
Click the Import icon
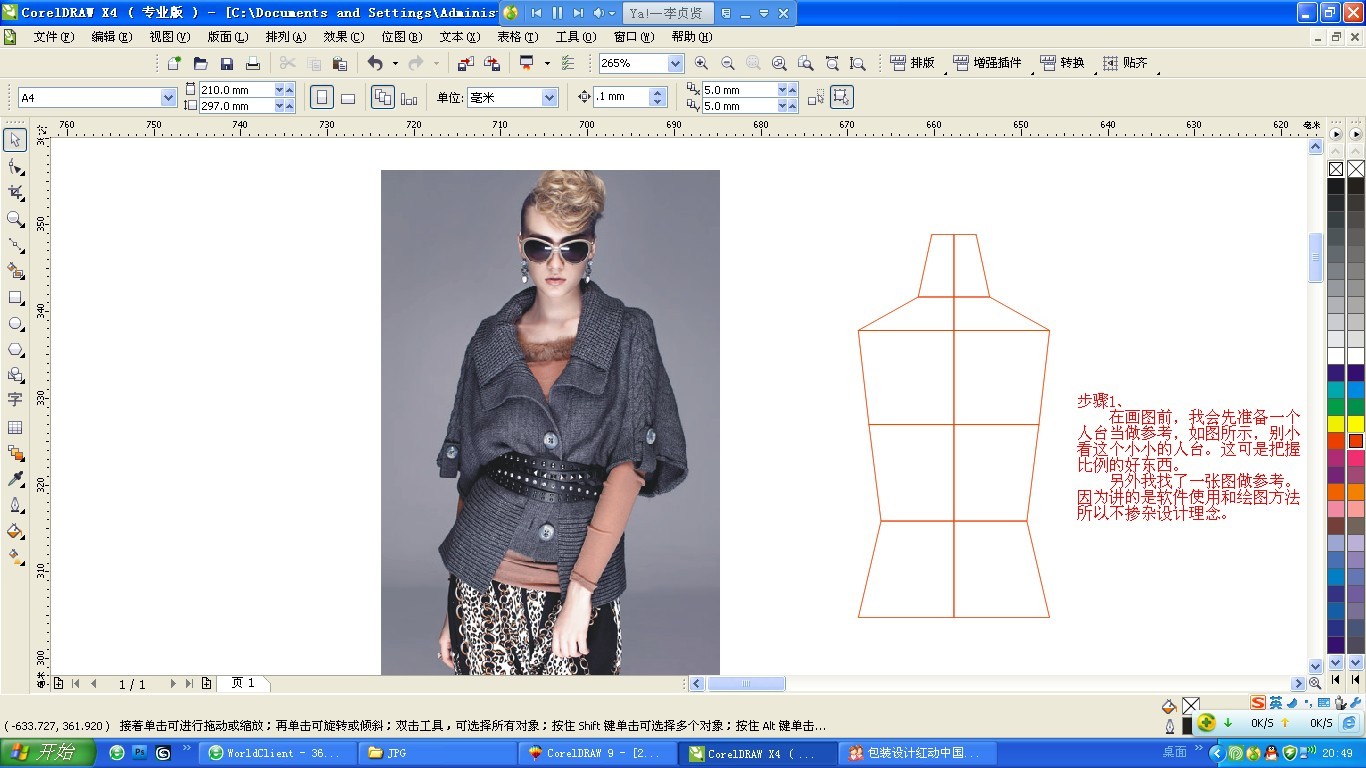tap(465, 63)
